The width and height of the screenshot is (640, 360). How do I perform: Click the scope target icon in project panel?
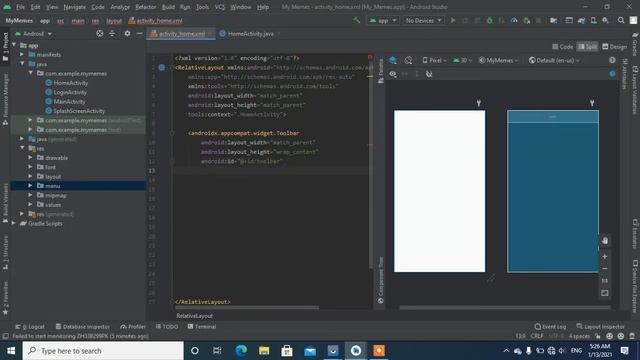click(x=100, y=33)
